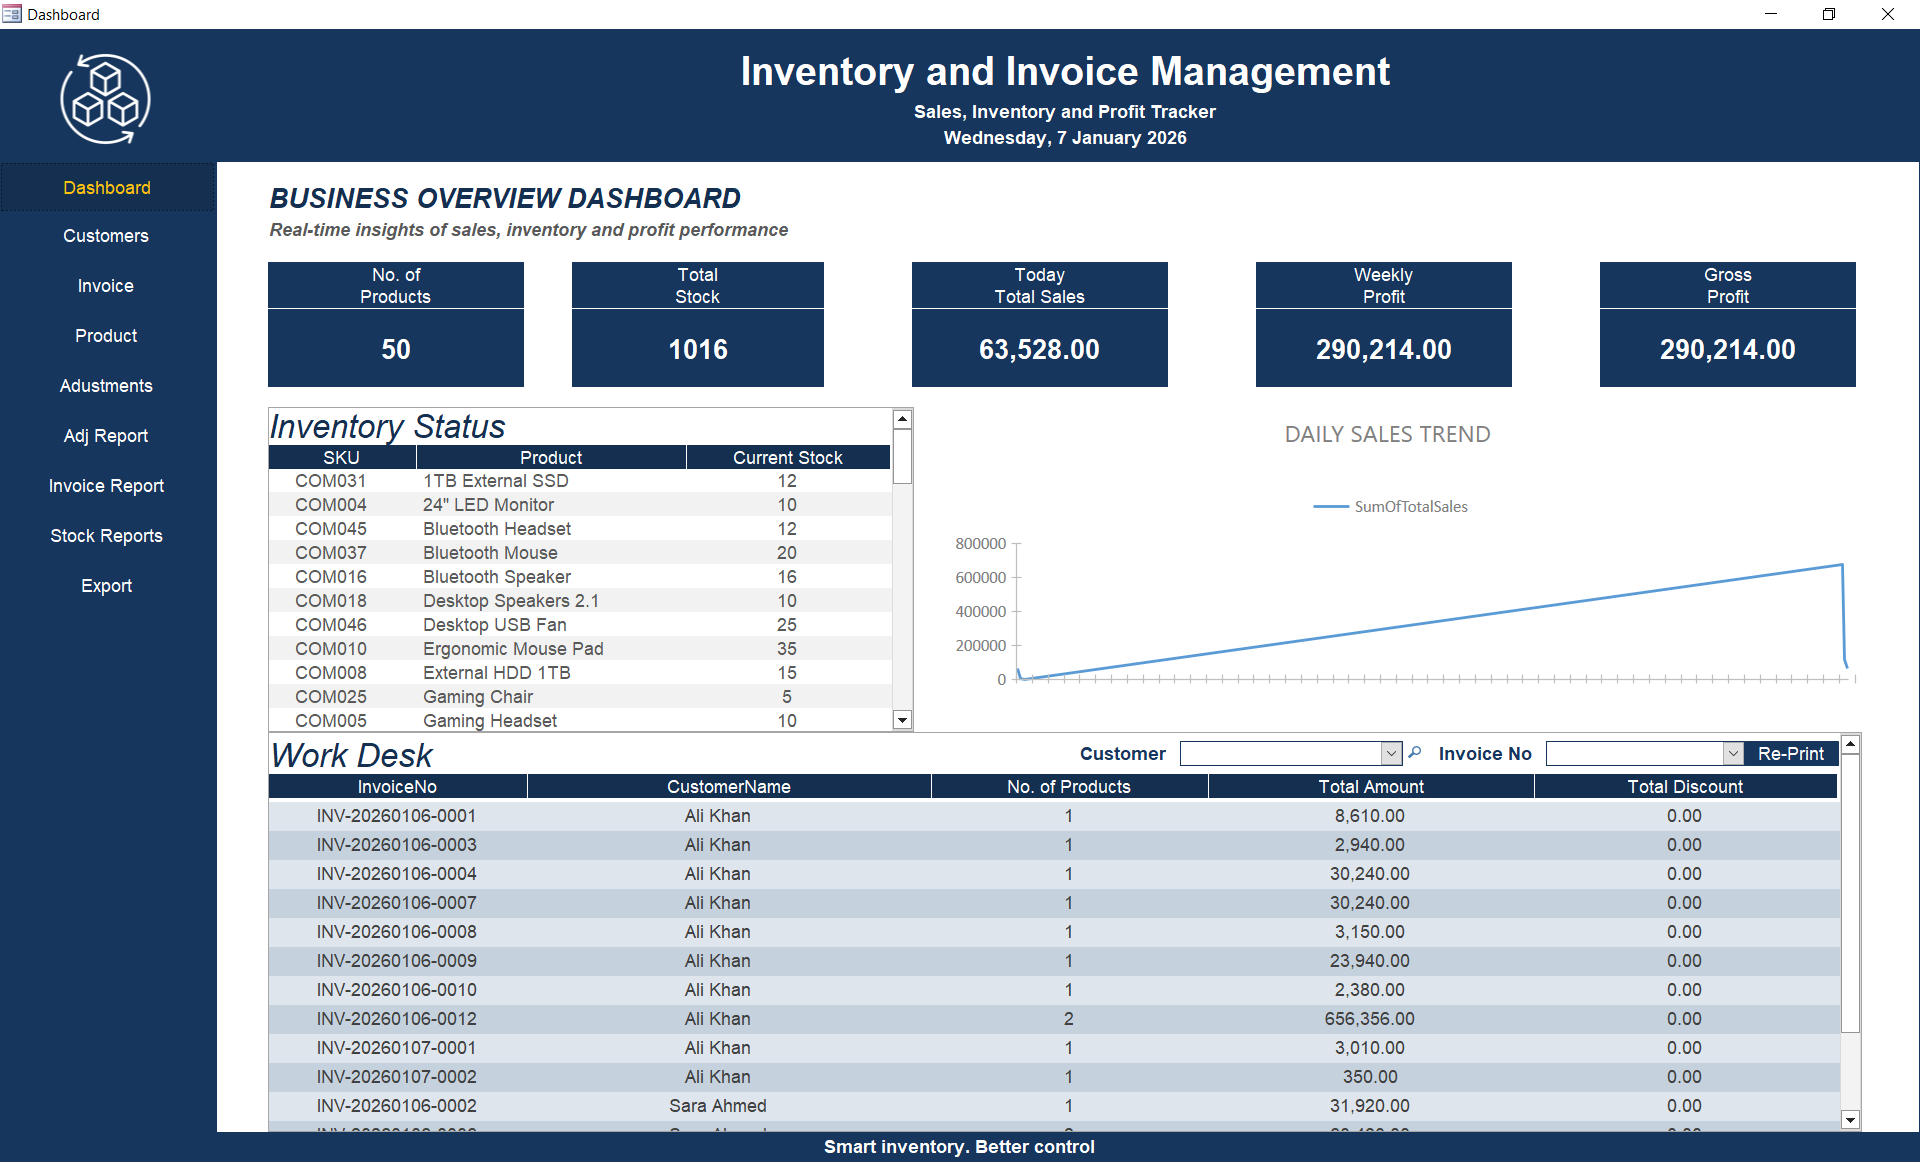Select the Bluetooth Speaker product row
The width and height of the screenshot is (1920, 1162).
coord(580,577)
